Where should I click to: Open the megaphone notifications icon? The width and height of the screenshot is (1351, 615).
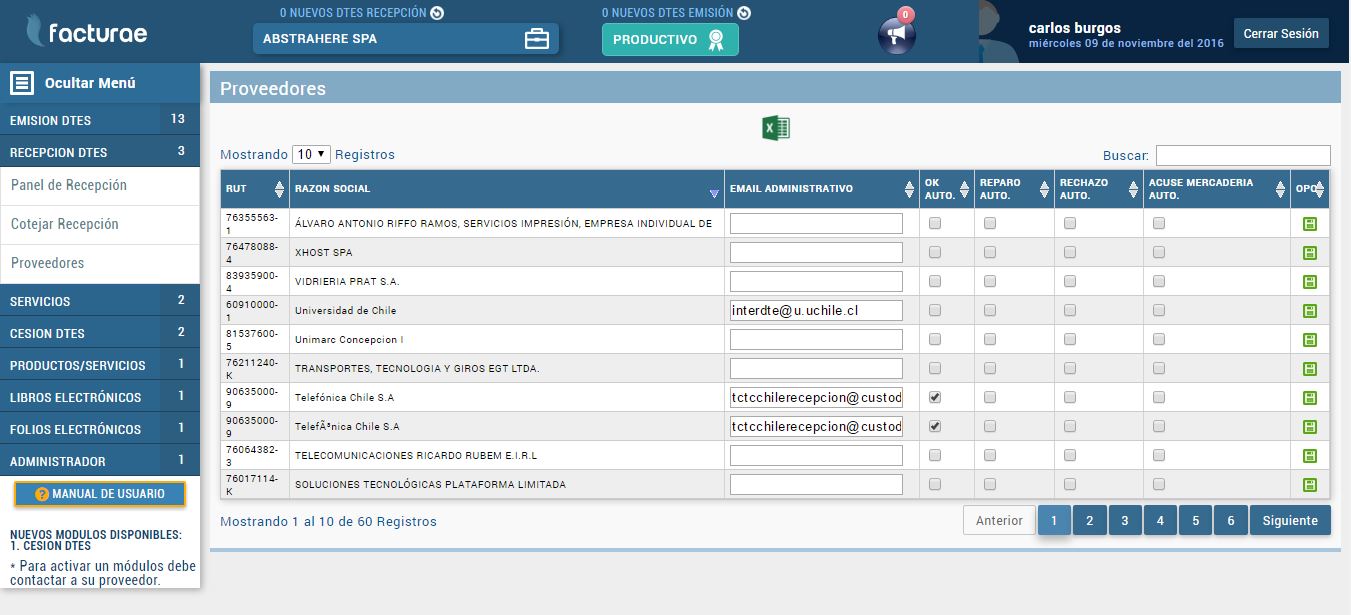point(896,36)
